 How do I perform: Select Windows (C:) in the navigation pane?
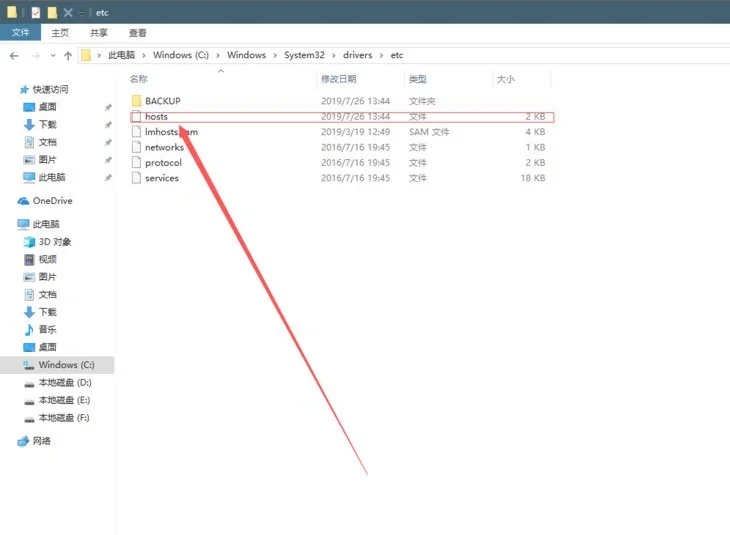[x=66, y=365]
